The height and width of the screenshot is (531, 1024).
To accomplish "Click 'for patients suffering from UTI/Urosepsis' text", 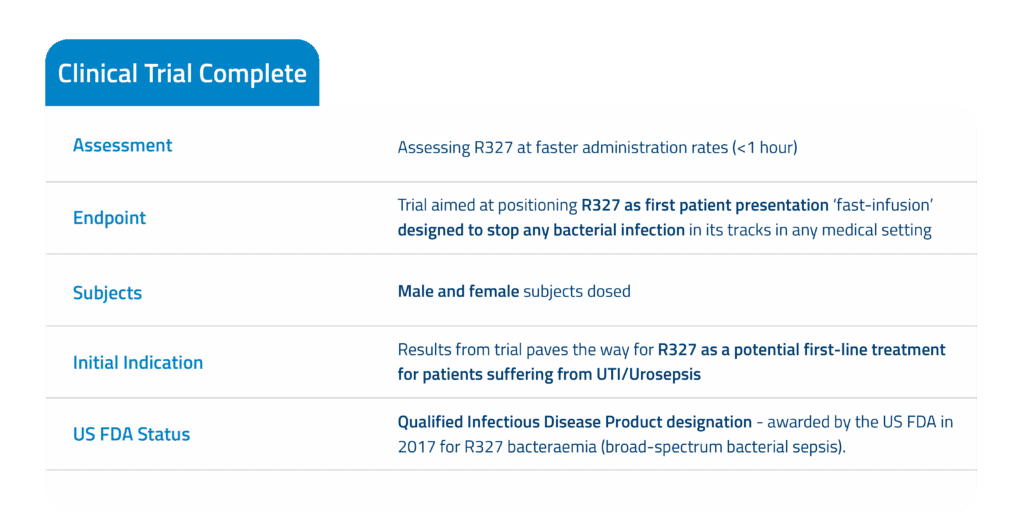I will (547, 374).
